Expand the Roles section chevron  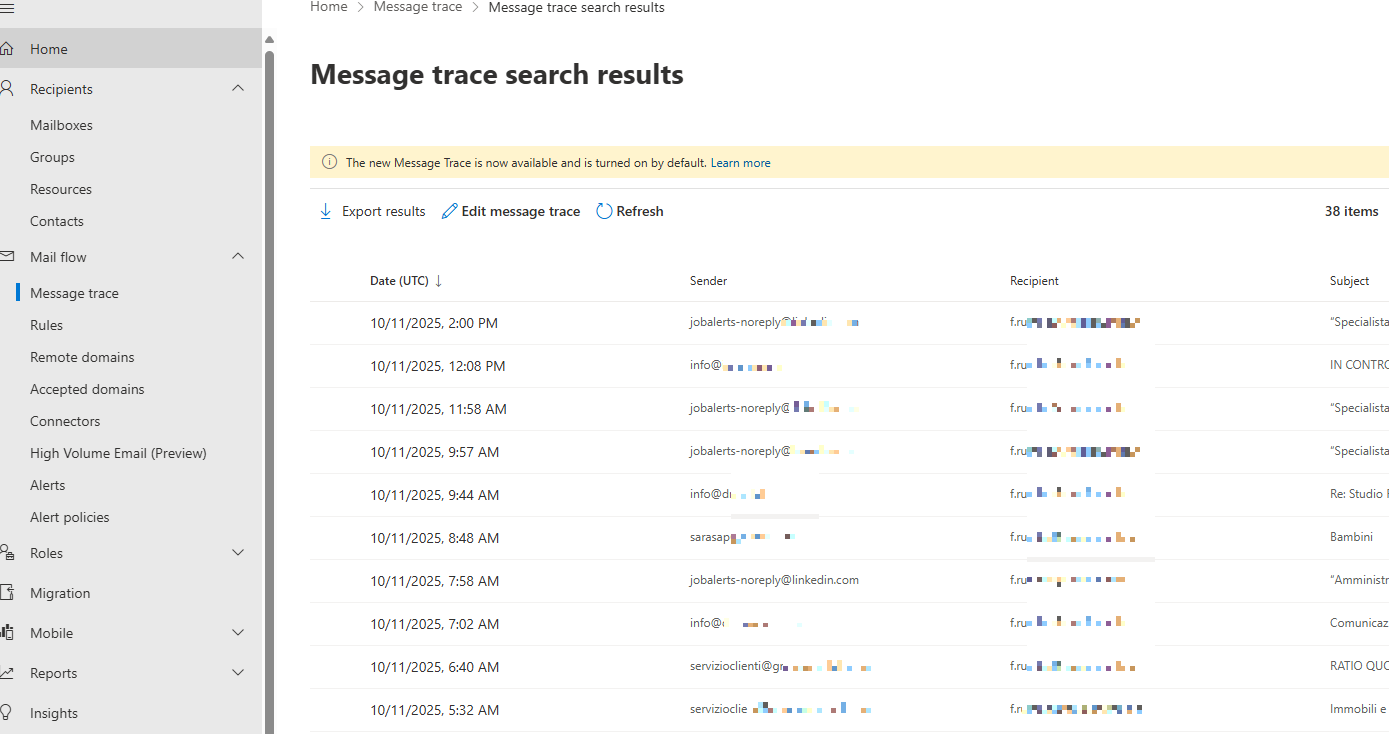pyautogui.click(x=238, y=553)
